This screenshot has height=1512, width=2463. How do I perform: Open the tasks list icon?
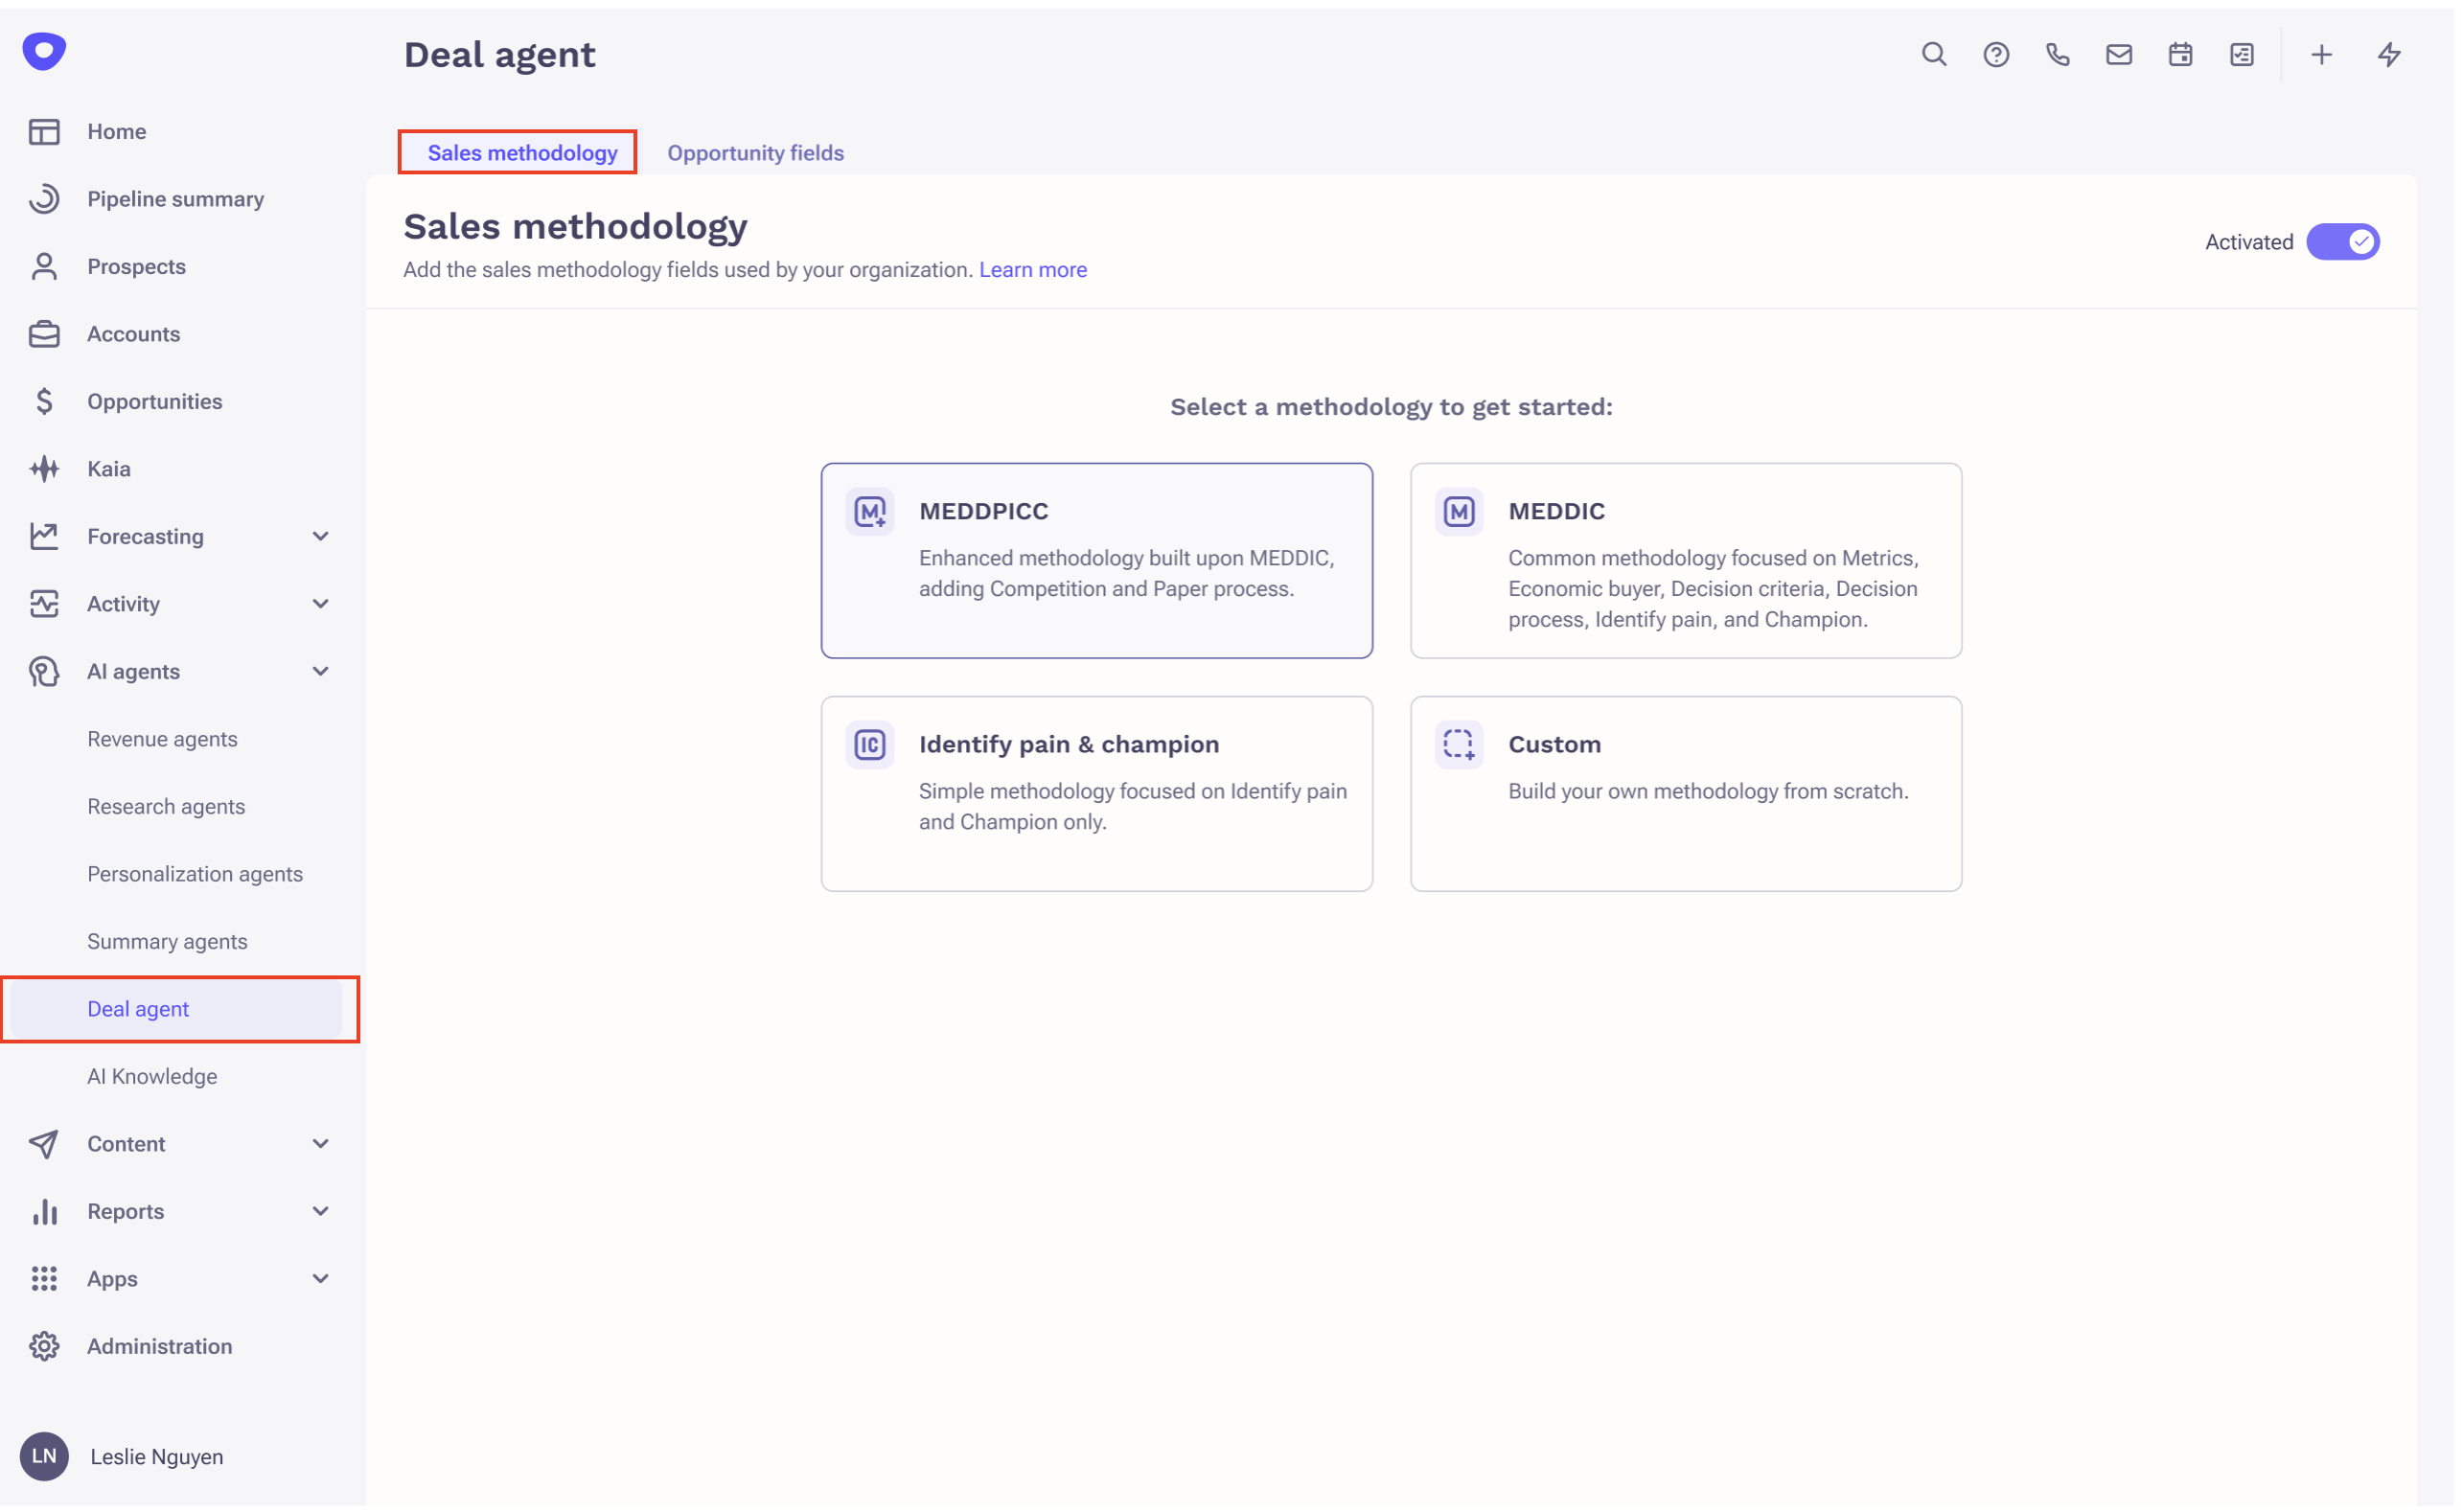coord(2241,55)
